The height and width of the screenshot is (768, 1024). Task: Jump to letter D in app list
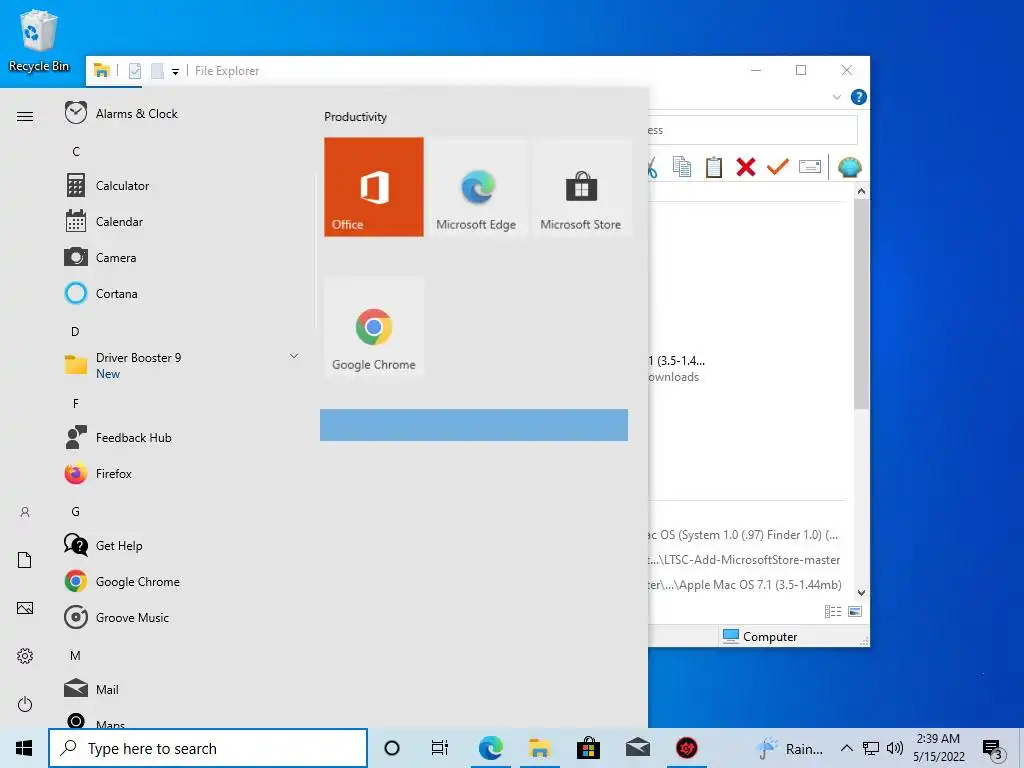75,331
